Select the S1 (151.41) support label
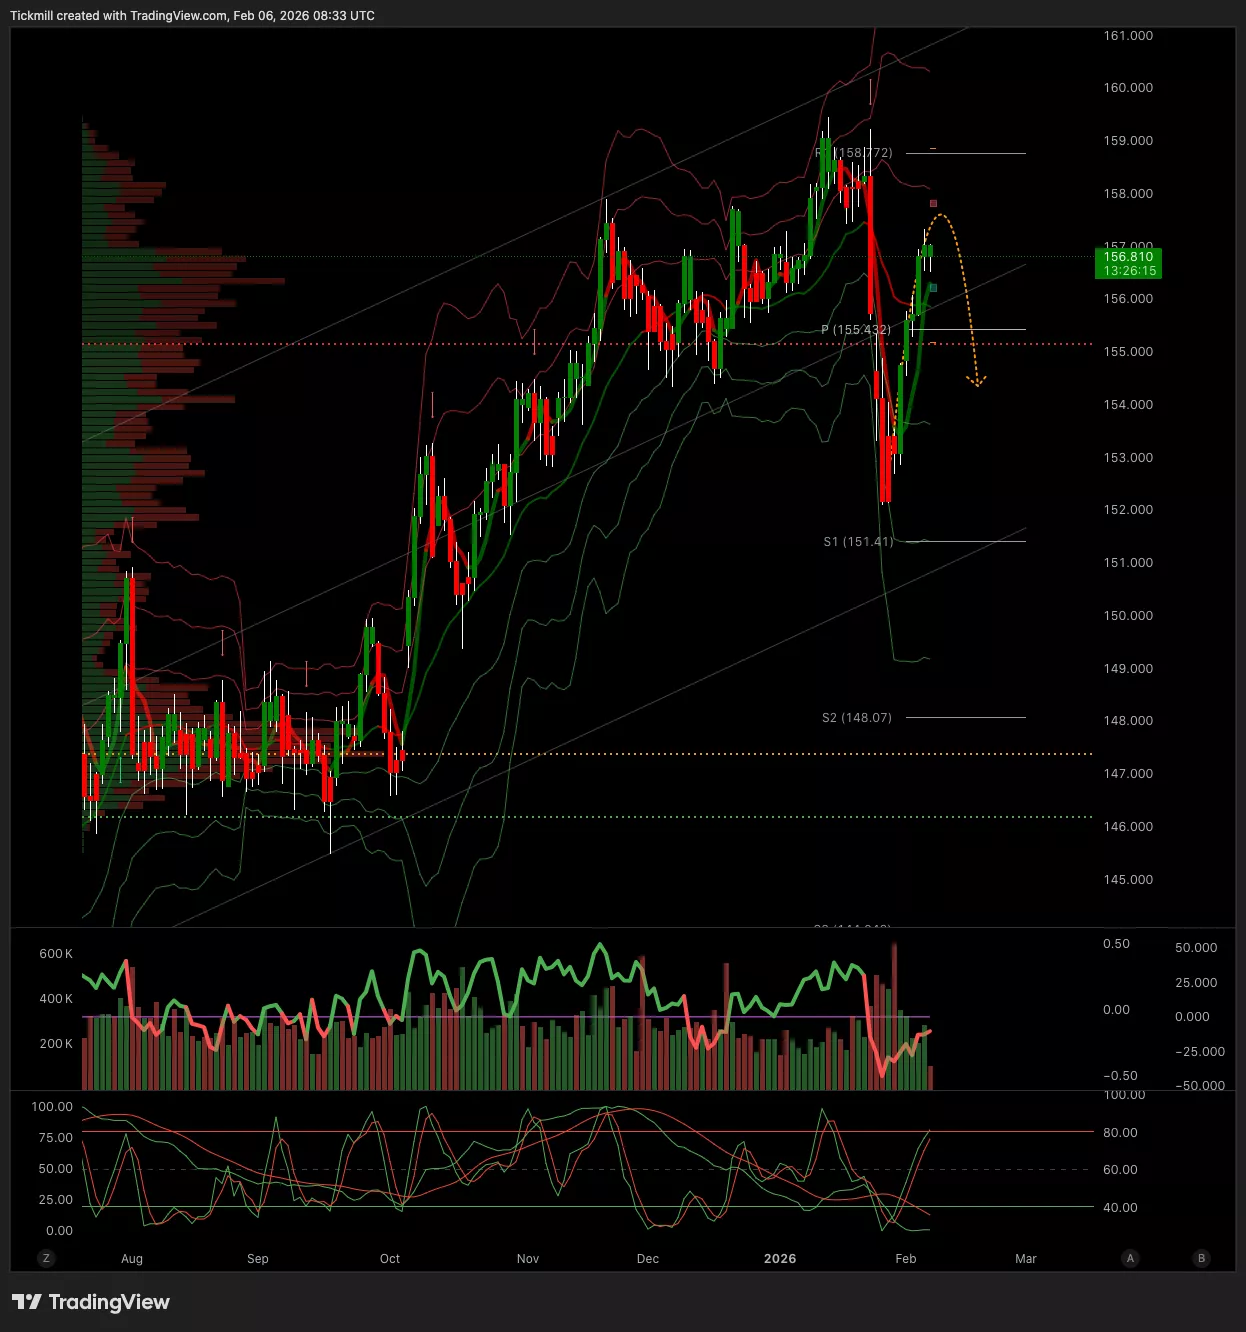Viewport: 1246px width, 1332px height. click(x=858, y=542)
